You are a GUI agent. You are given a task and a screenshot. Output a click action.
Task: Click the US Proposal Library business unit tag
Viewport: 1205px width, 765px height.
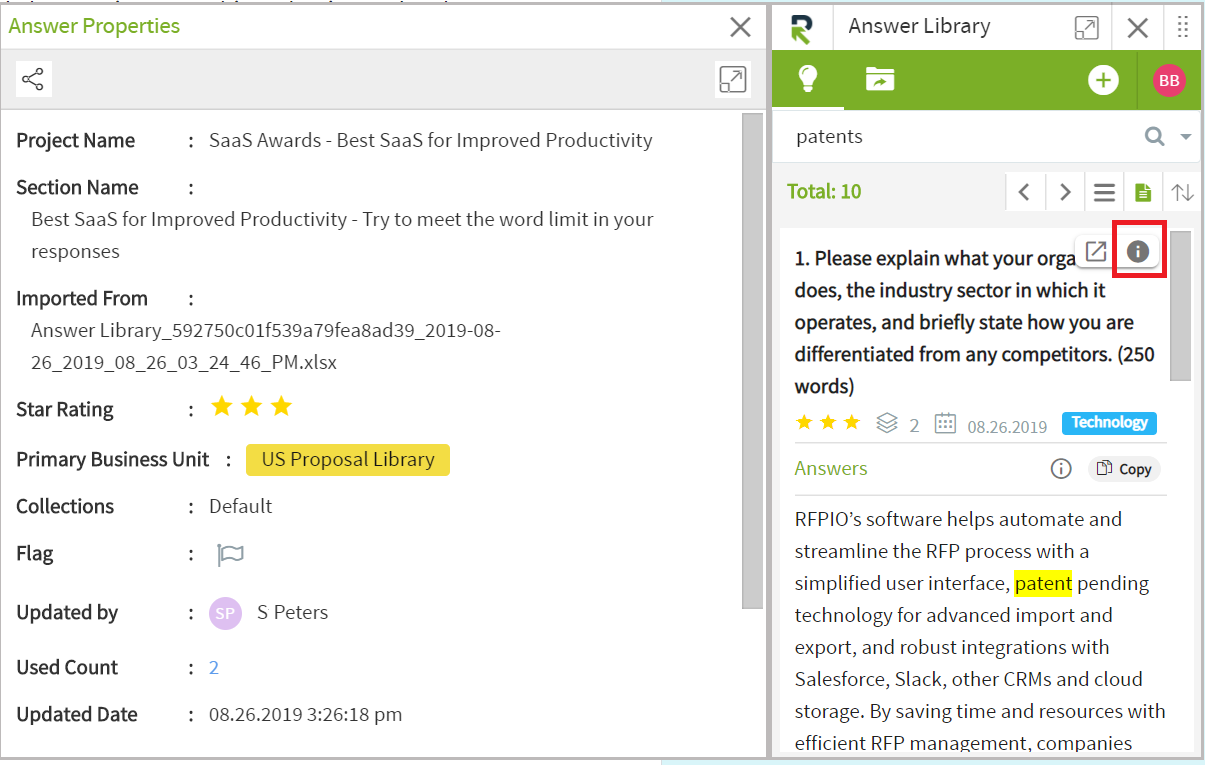pyautogui.click(x=348, y=460)
